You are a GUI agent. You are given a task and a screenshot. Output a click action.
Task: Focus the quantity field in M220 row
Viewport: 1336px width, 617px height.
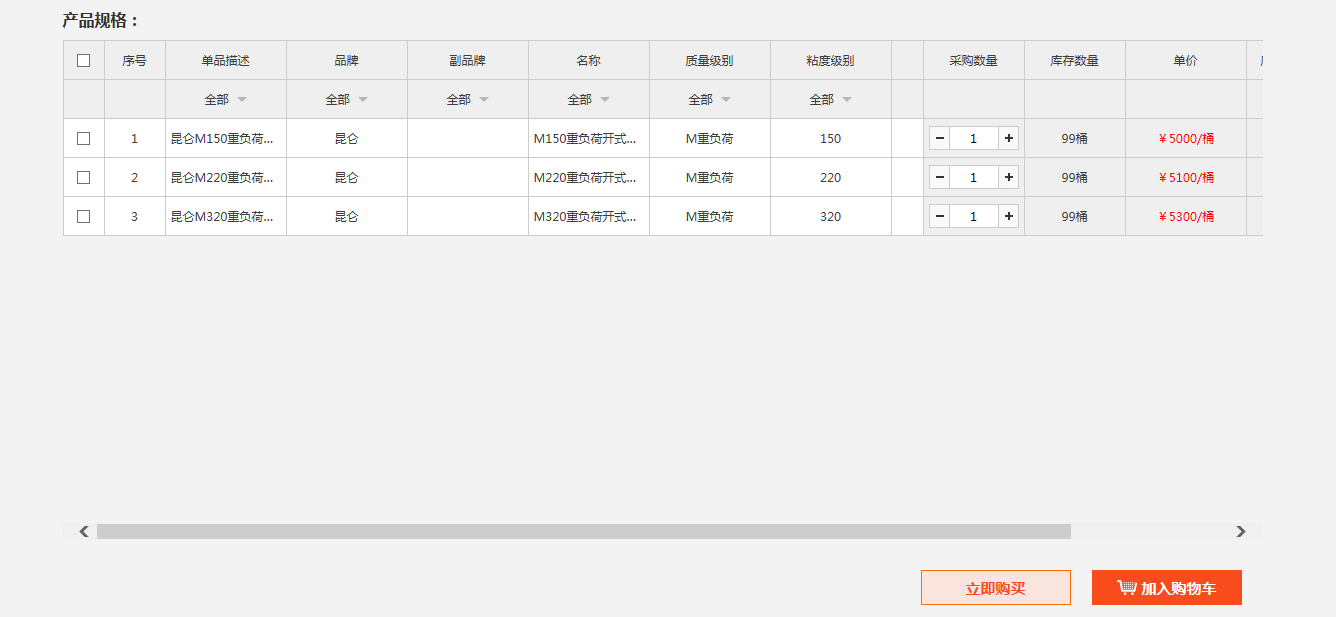(x=974, y=177)
